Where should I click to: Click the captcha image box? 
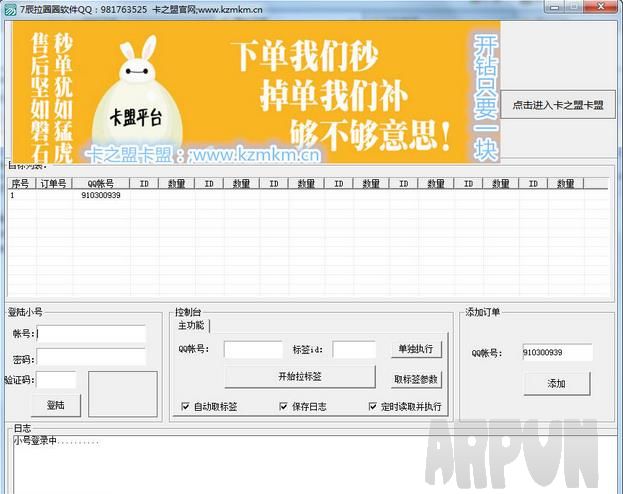coord(123,394)
